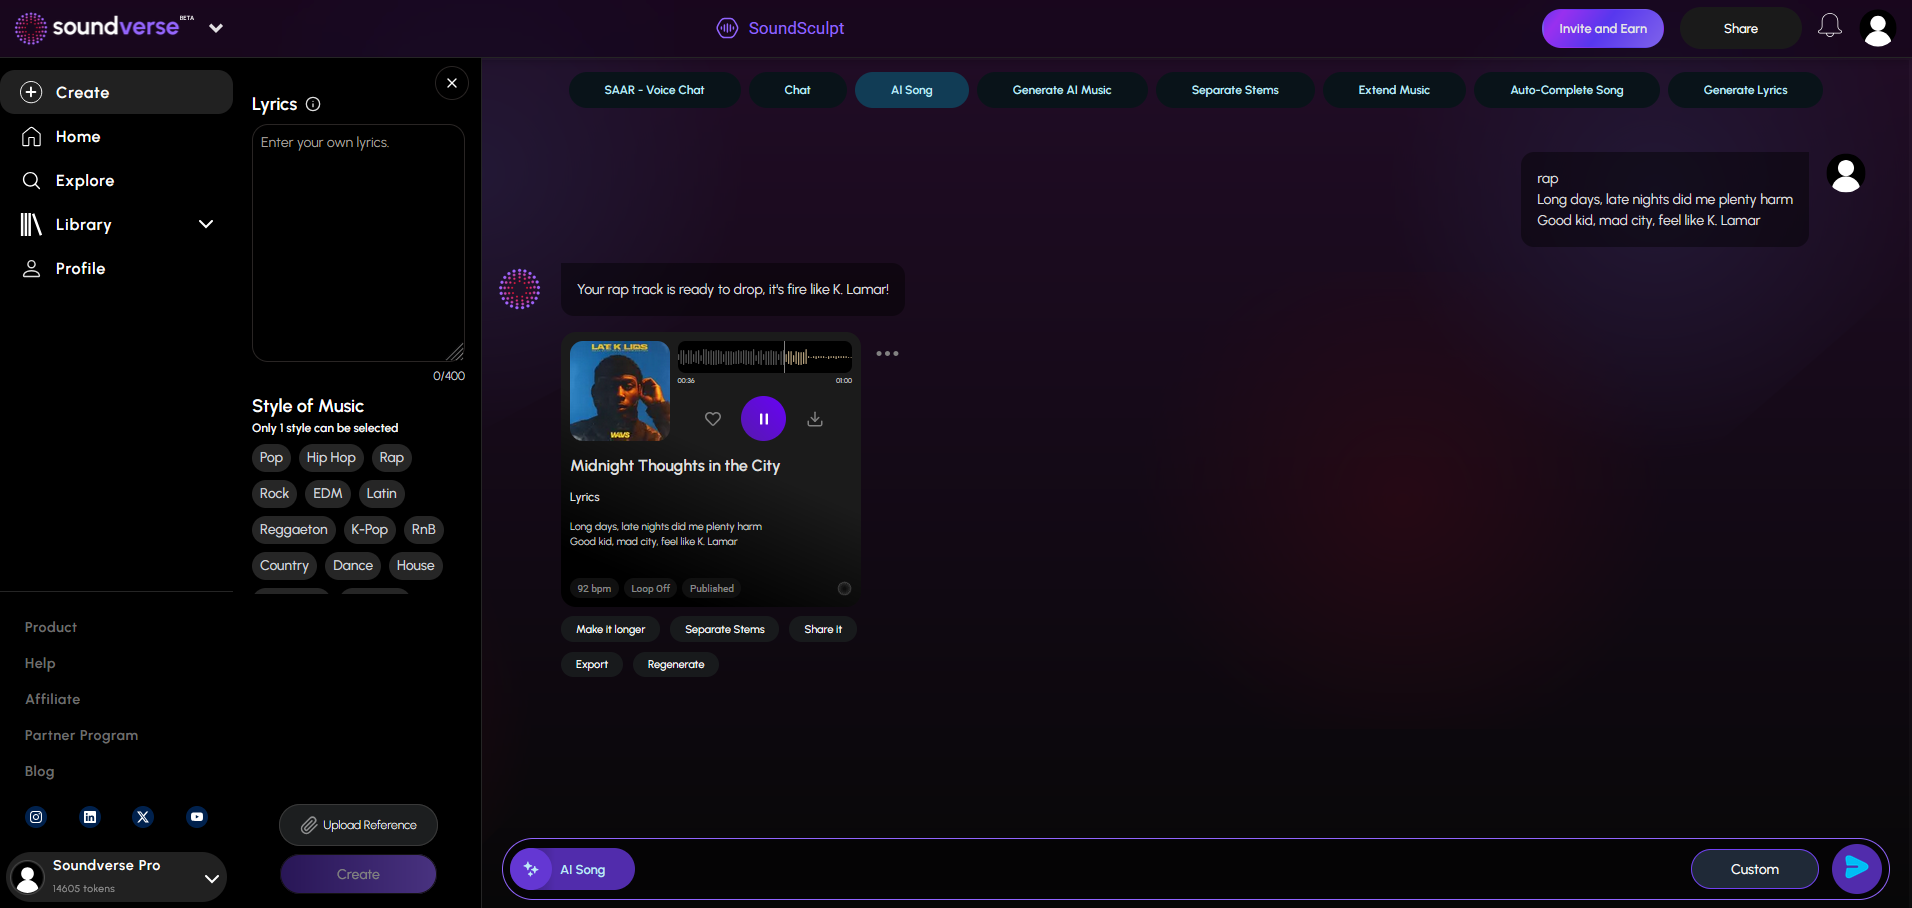Seek within the track waveform

click(x=765, y=357)
